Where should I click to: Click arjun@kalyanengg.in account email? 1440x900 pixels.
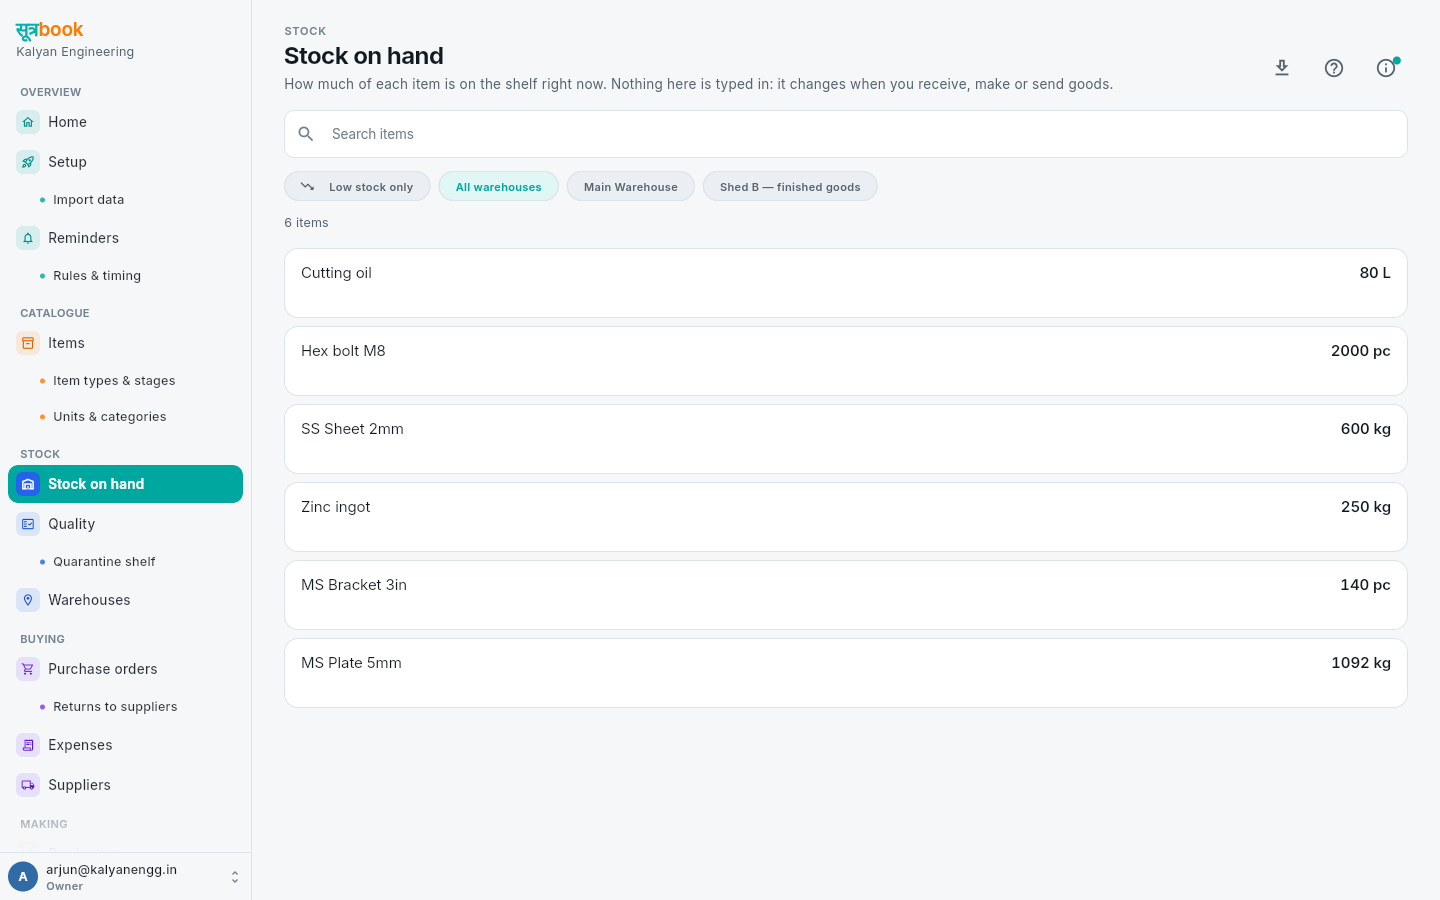click(112, 870)
